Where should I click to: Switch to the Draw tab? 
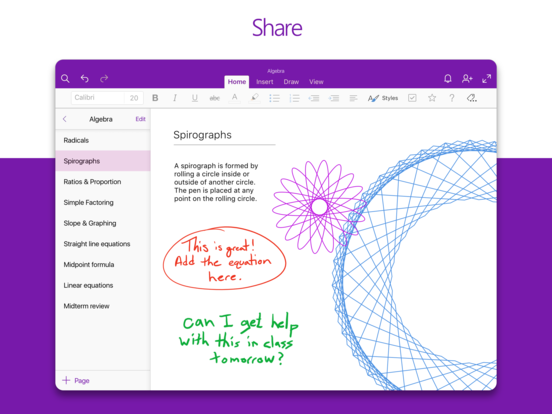click(x=291, y=82)
